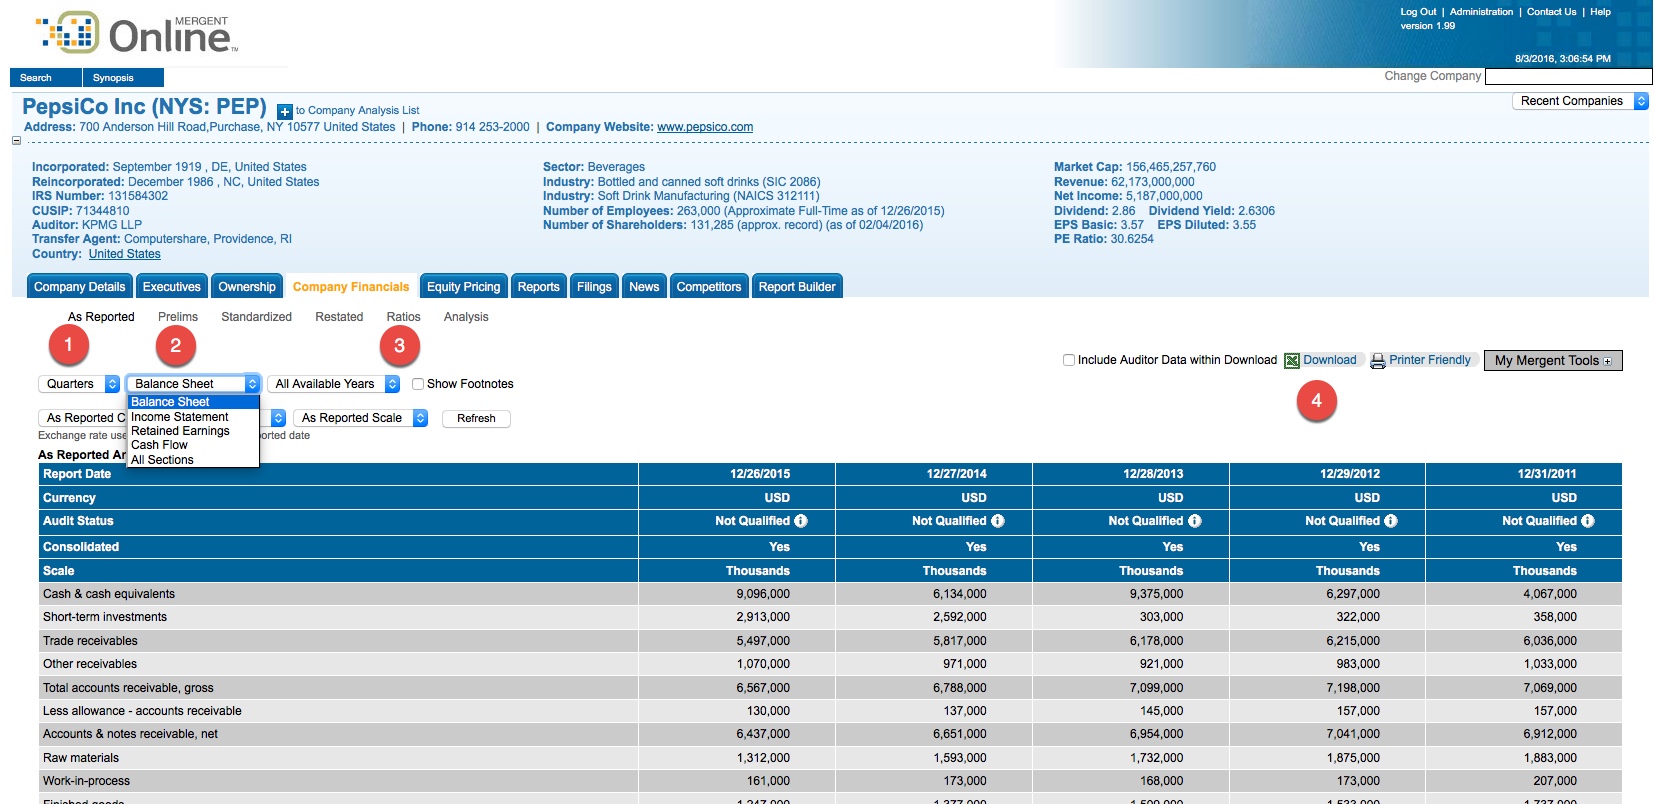Open the Balance Sheet statement dropdown
1655x804 pixels.
[193, 384]
